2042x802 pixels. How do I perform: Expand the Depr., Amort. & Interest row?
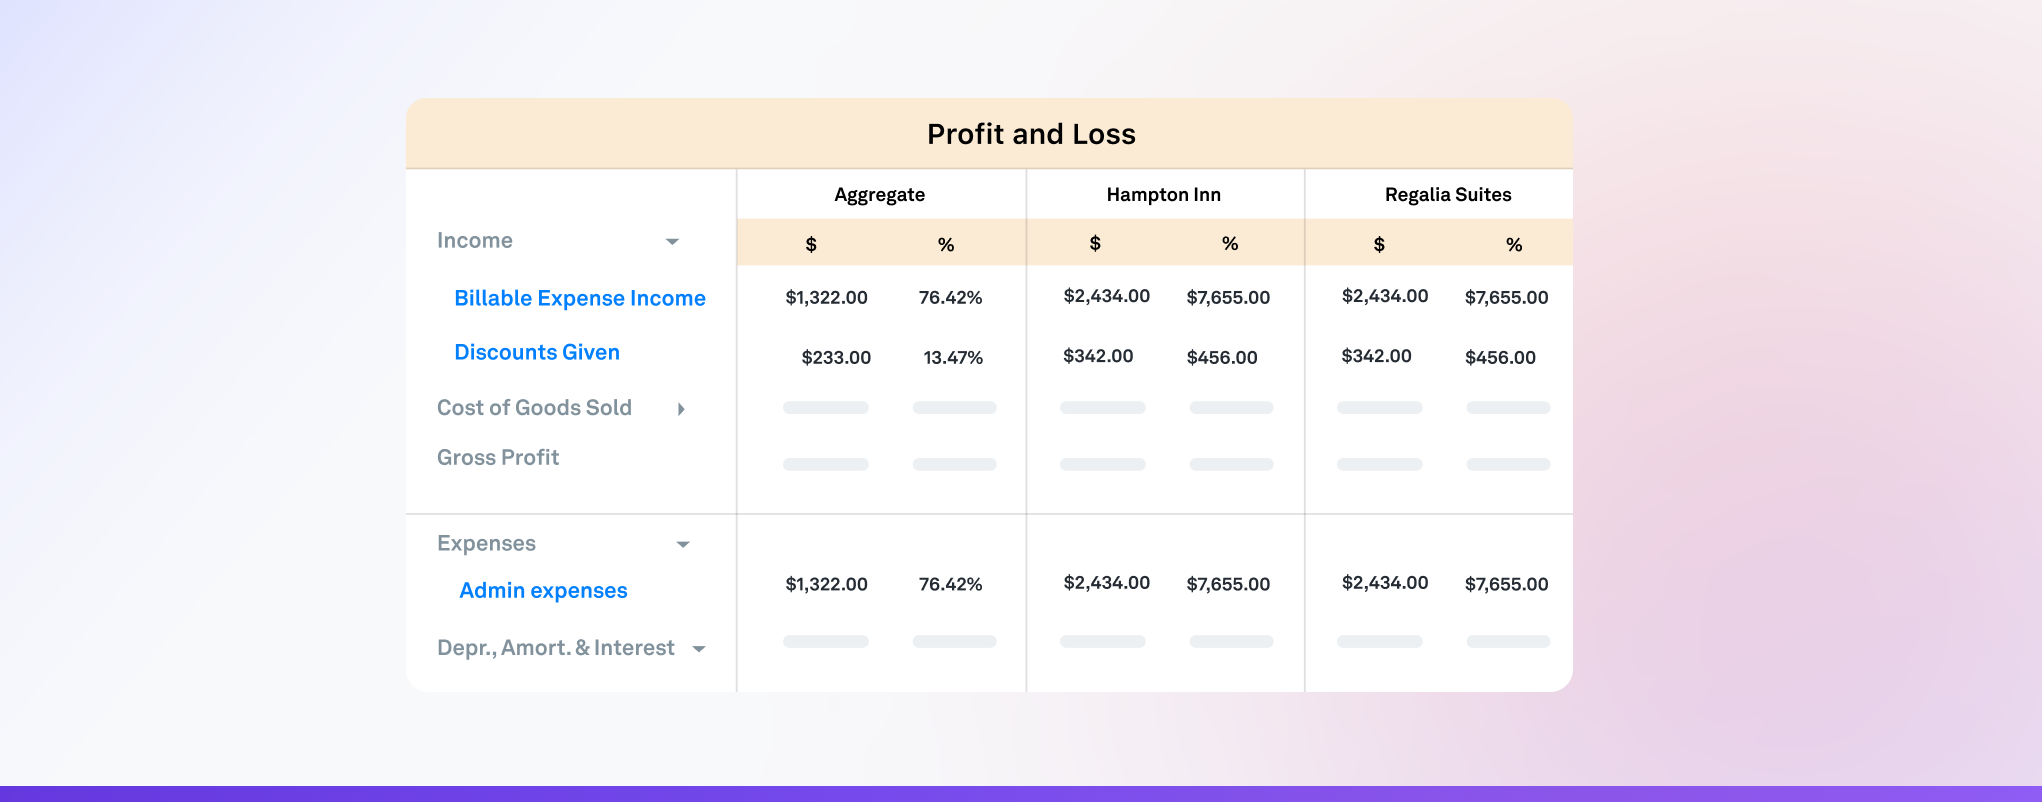click(x=699, y=648)
